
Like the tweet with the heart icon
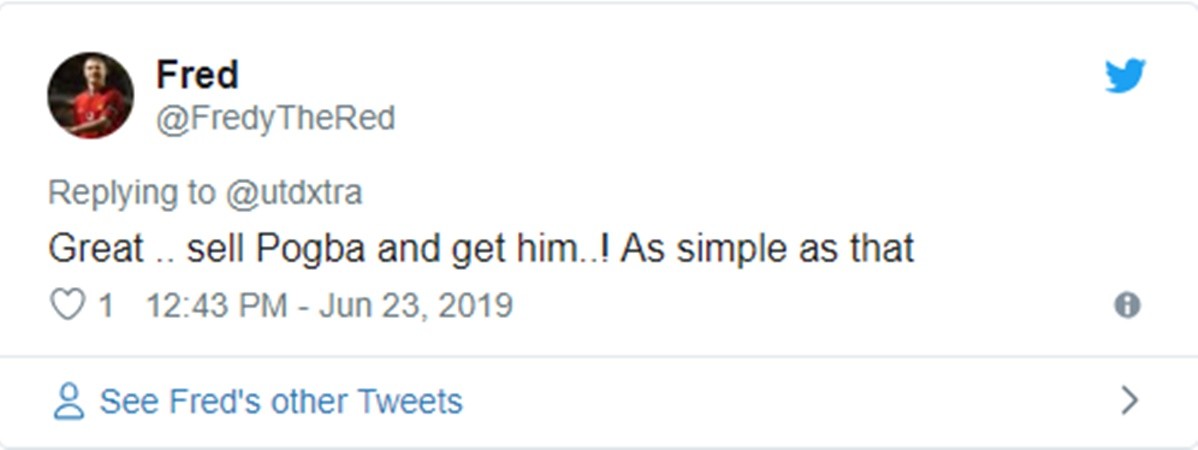(68, 305)
